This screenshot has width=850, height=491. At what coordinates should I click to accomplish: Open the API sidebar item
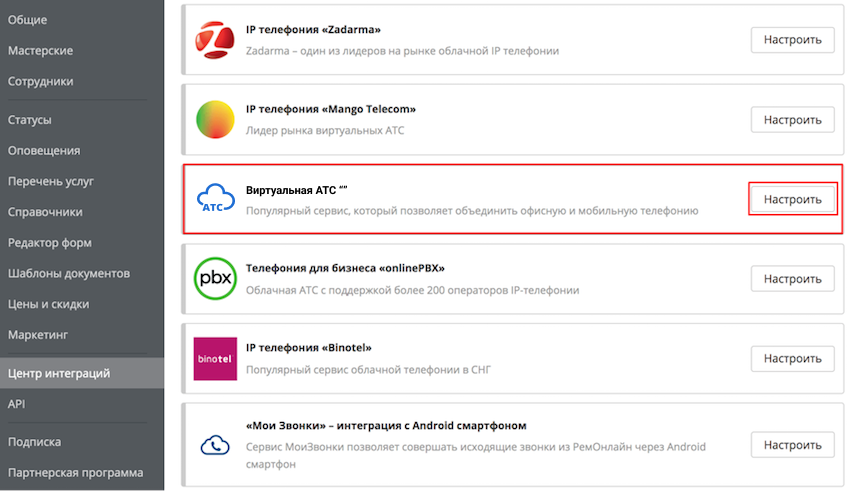[x=16, y=404]
